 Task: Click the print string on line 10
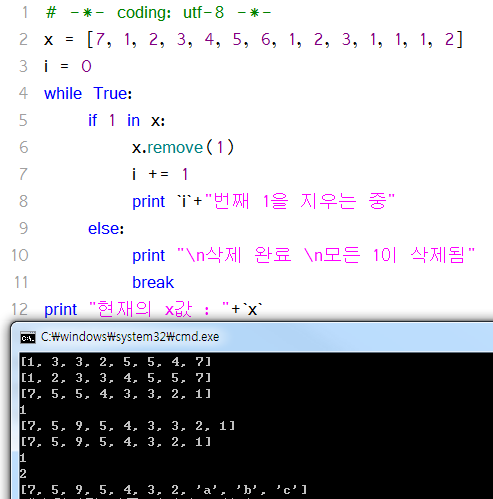coord(326,255)
